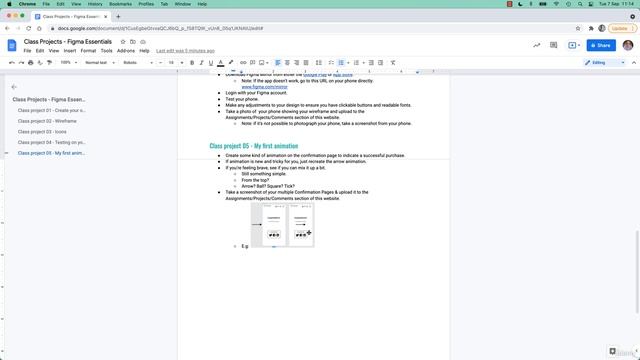Open the highlight color picker
The width and height of the screenshot is (640, 360).
[231, 62]
